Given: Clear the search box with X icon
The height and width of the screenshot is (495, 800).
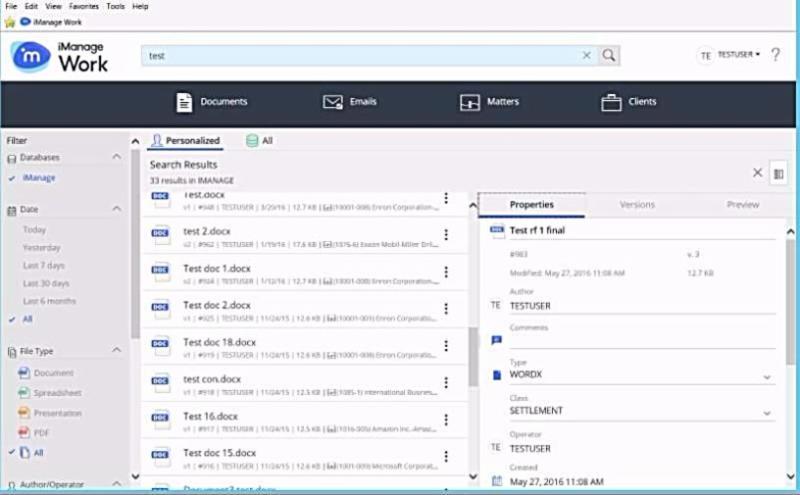Looking at the screenshot, I should point(587,56).
